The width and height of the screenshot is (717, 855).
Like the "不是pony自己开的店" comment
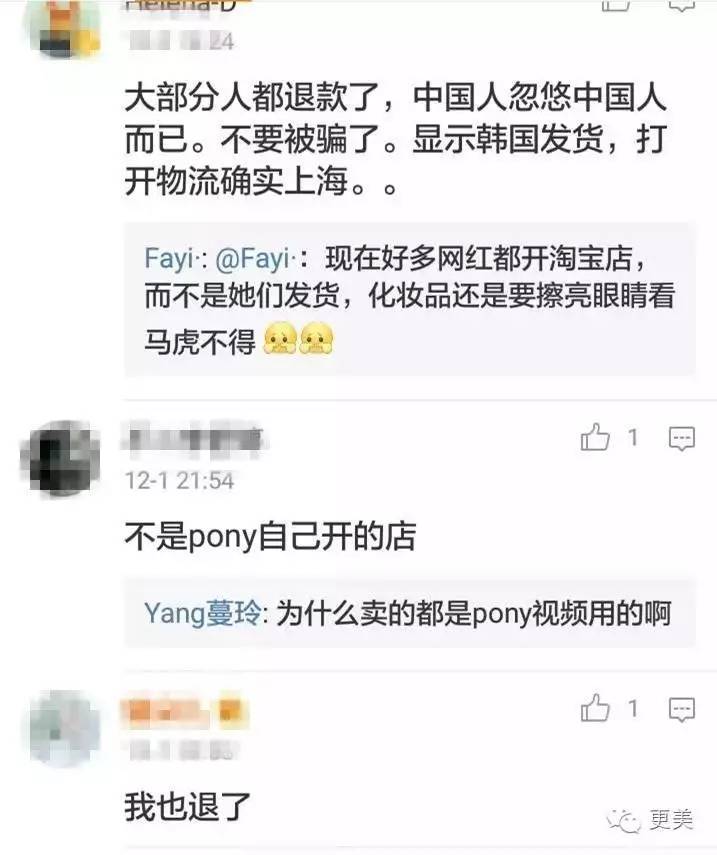click(x=595, y=437)
